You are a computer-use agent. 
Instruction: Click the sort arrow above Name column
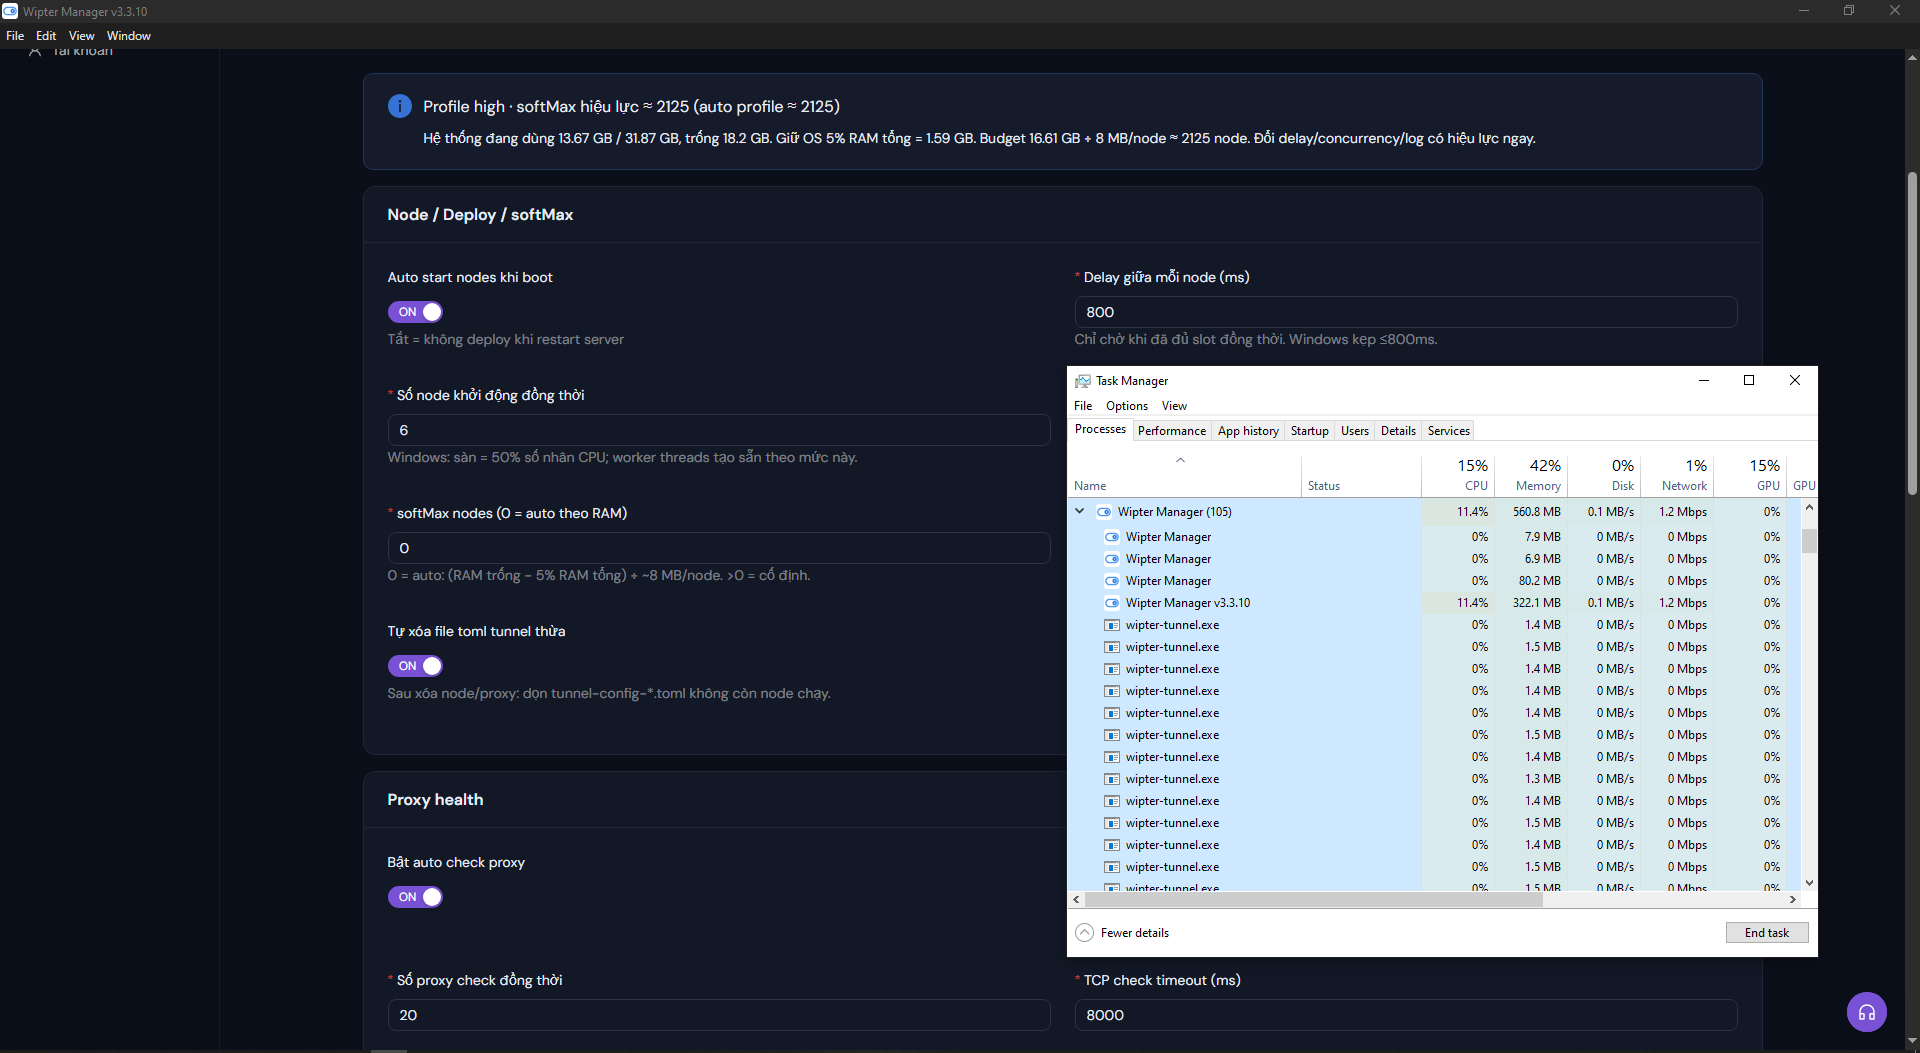tap(1180, 460)
